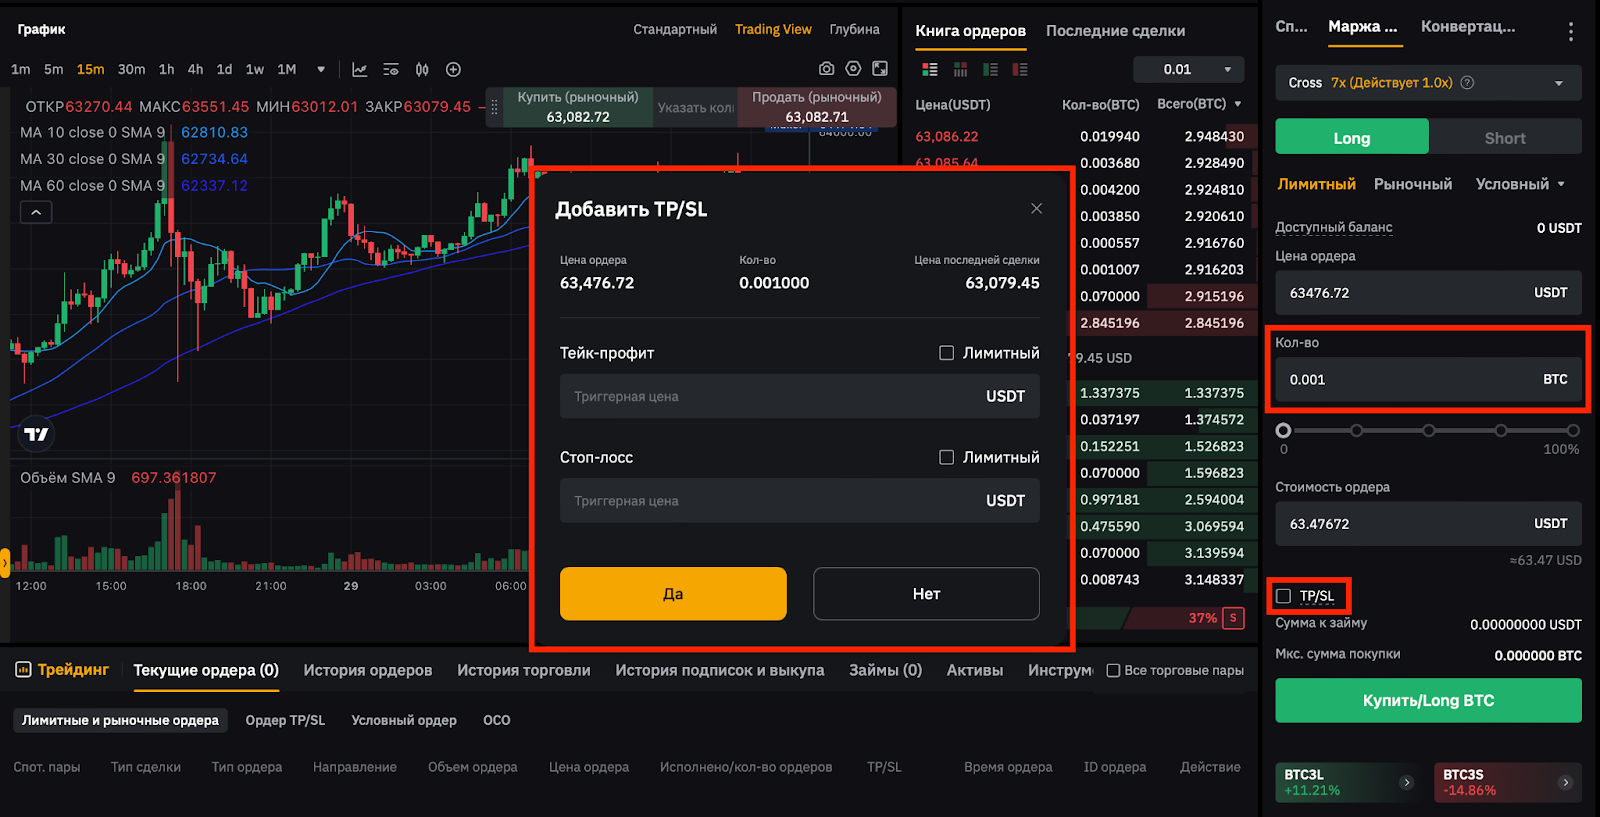
Task: Open the candlestick chart type icon
Action: [422, 69]
